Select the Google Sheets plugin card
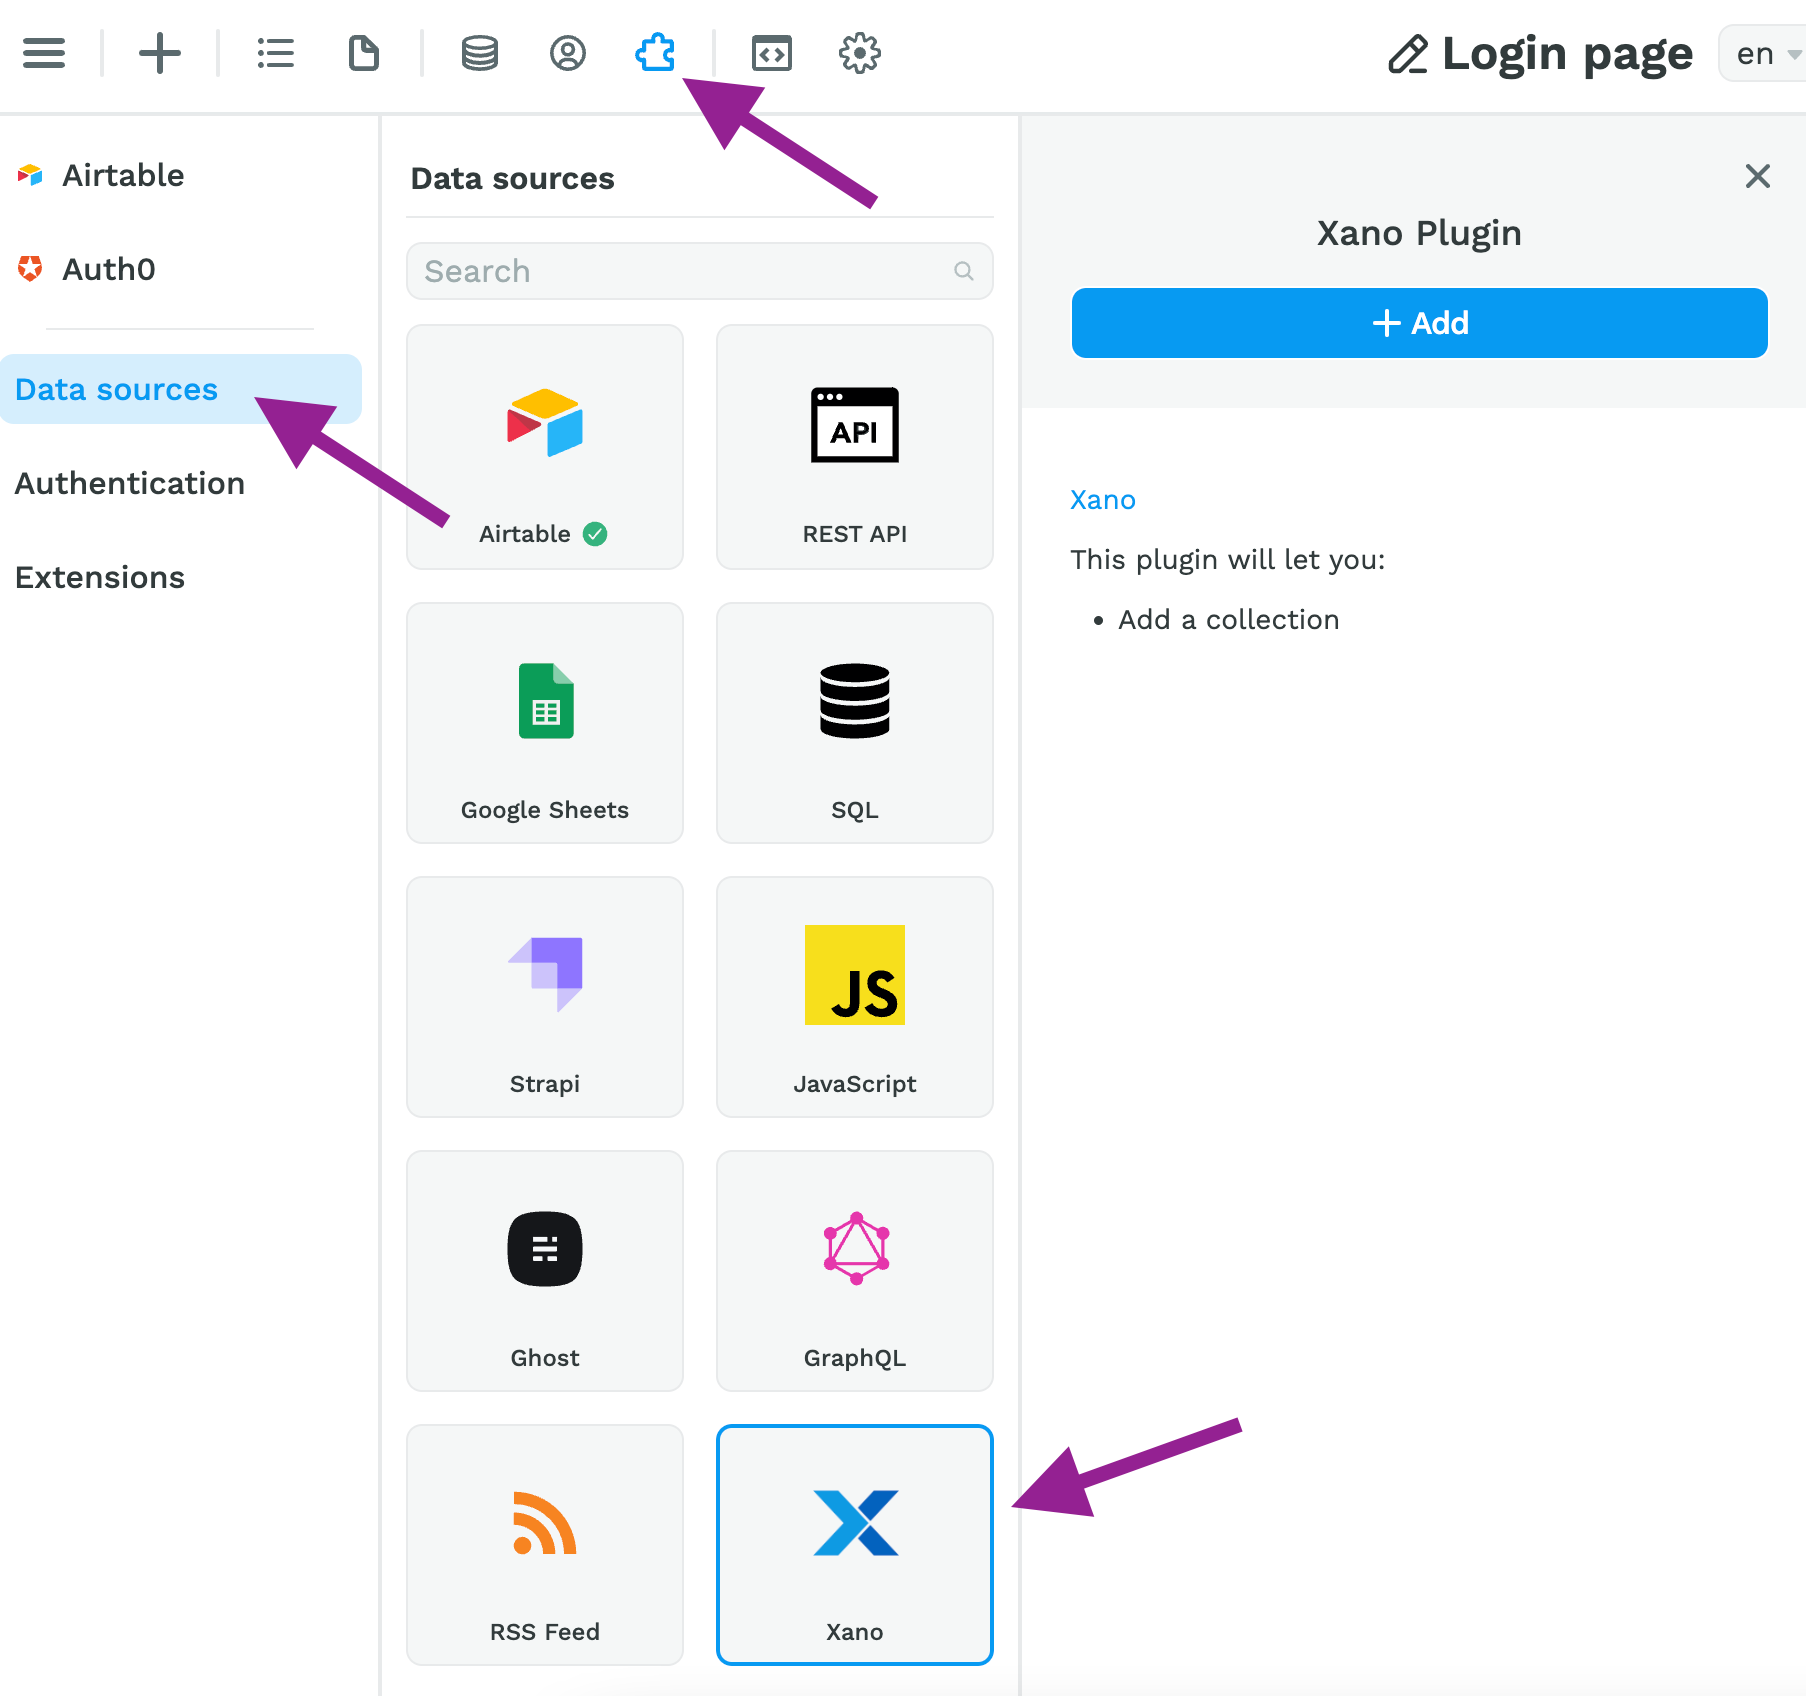 545,723
